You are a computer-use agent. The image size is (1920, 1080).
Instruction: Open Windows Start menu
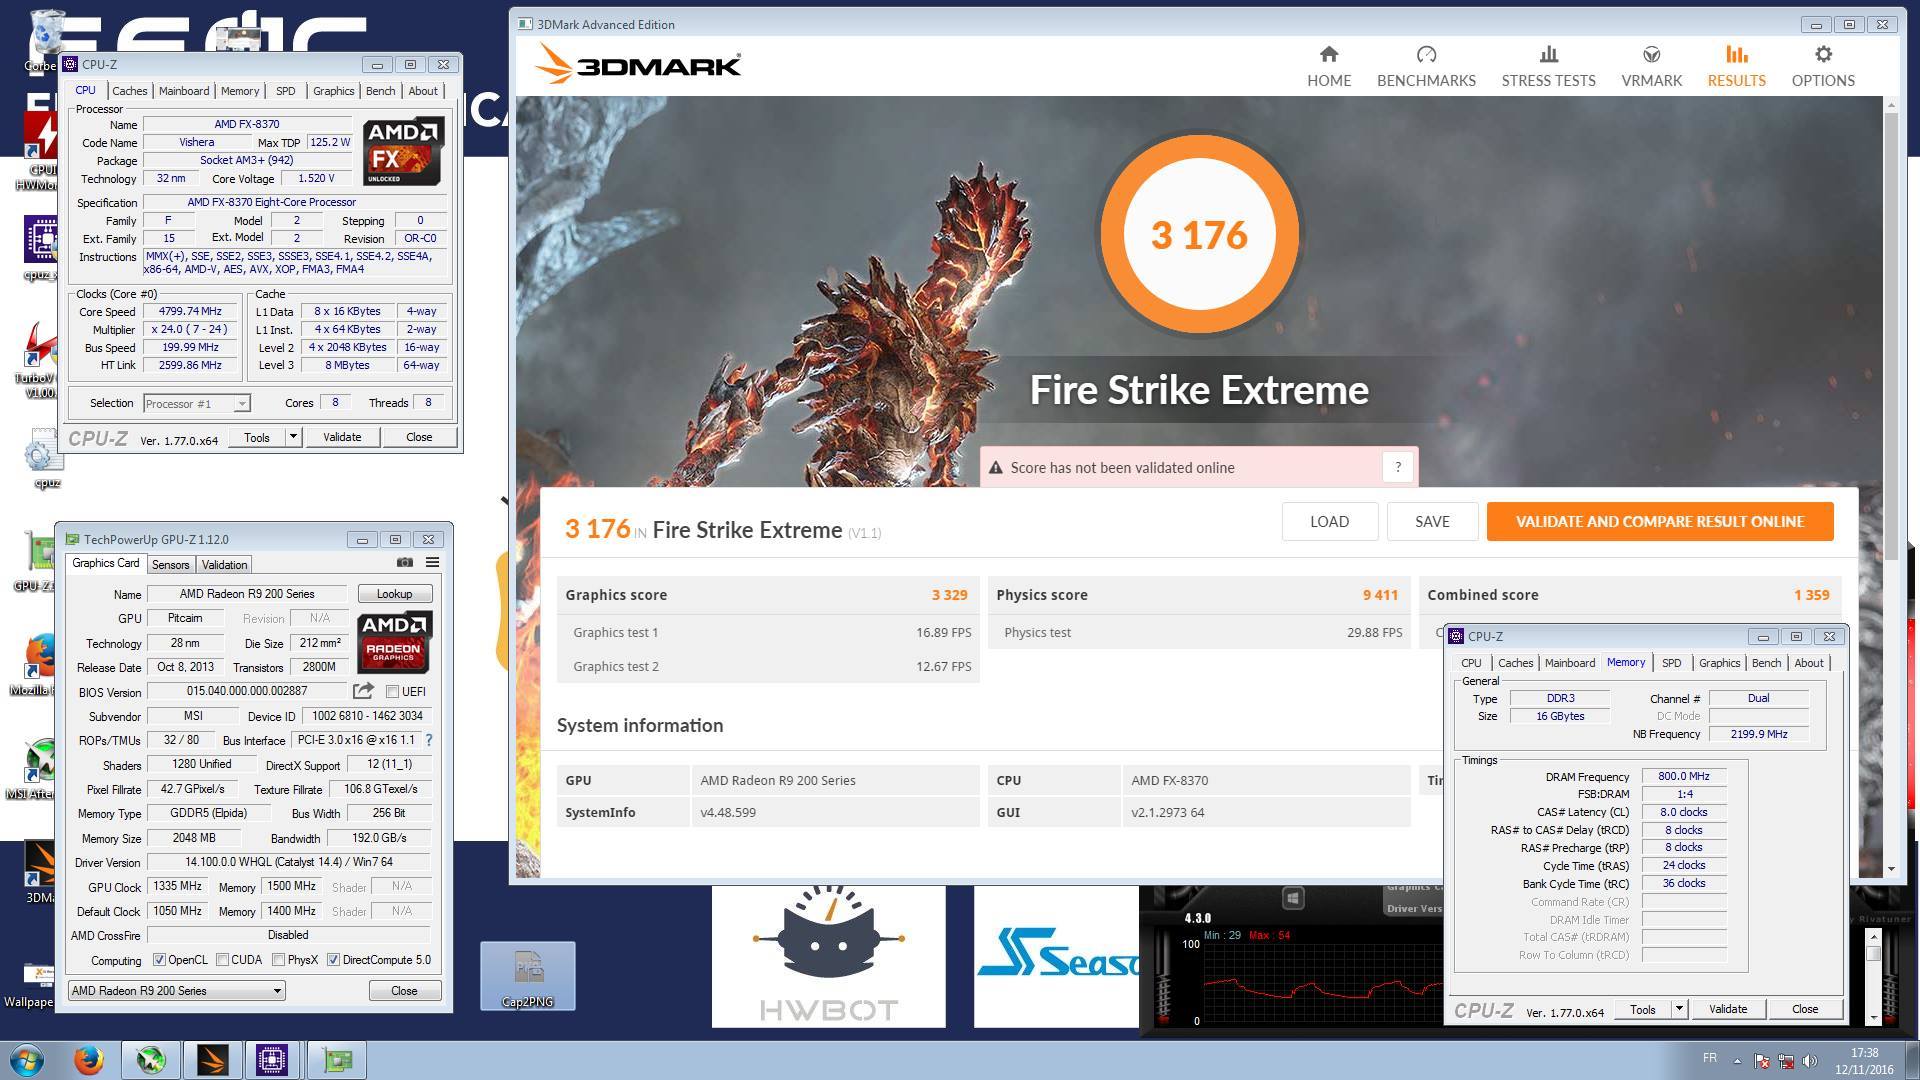click(x=27, y=1059)
